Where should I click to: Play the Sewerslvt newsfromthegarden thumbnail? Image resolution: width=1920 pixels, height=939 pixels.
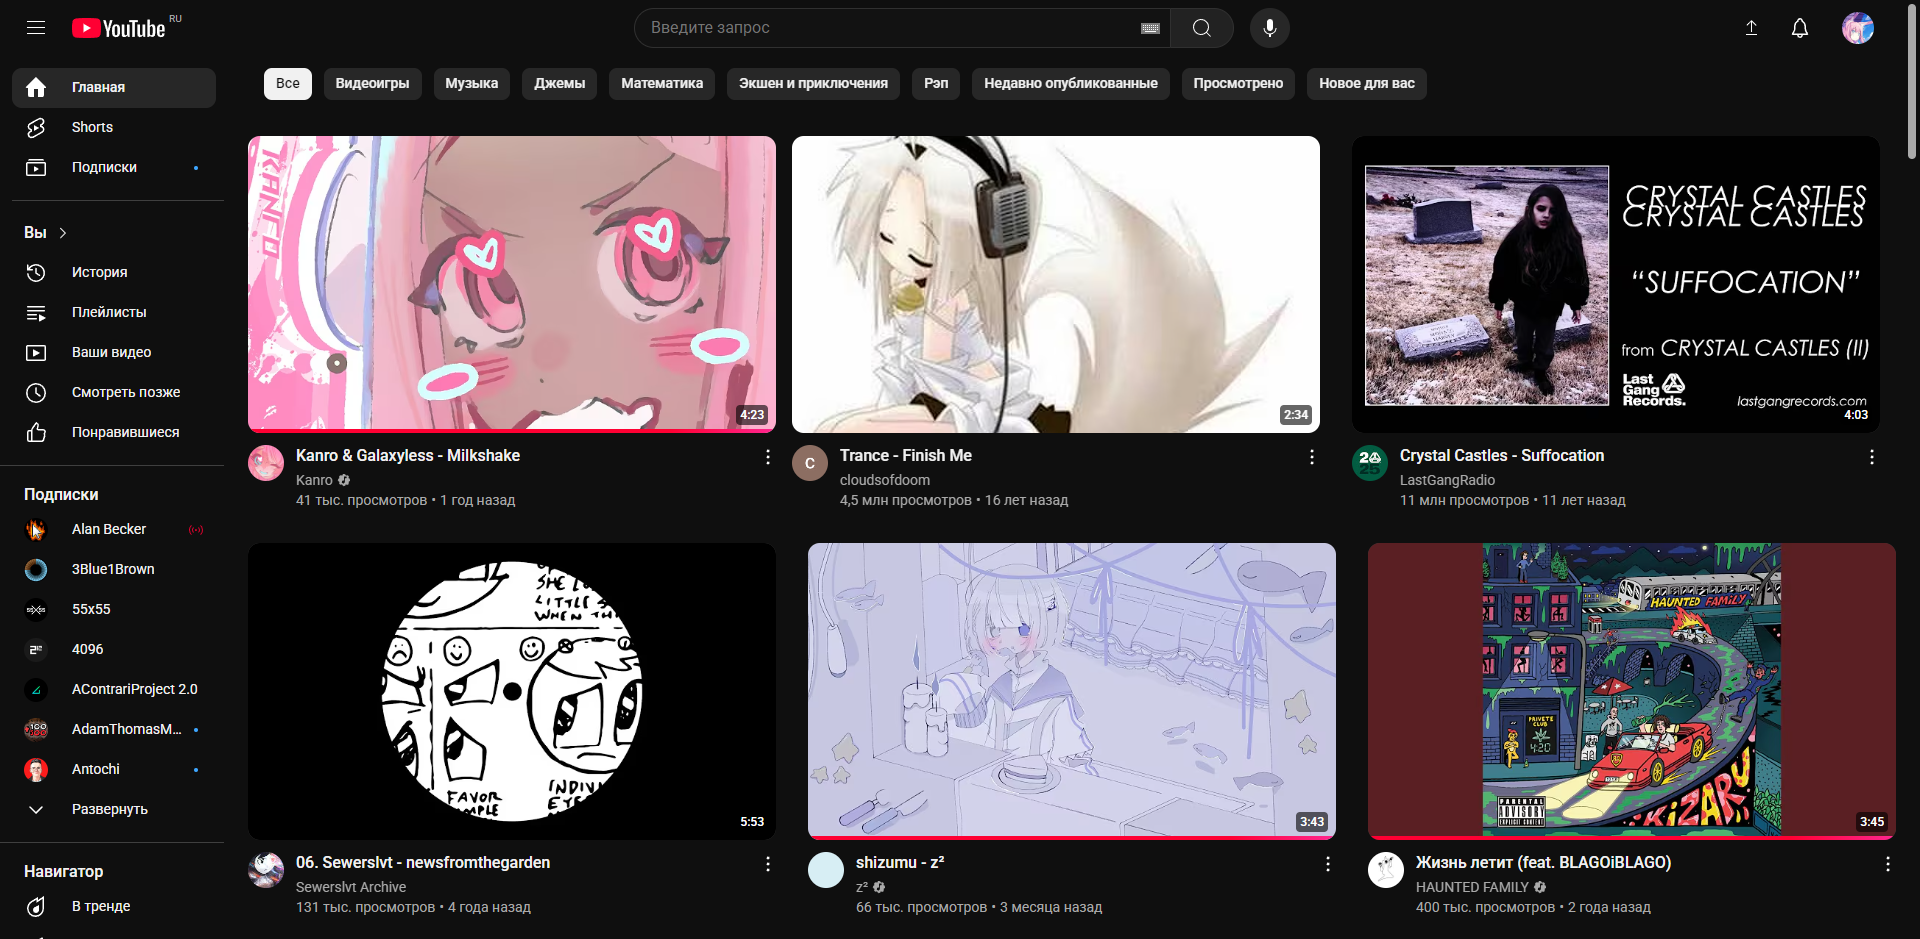[512, 691]
